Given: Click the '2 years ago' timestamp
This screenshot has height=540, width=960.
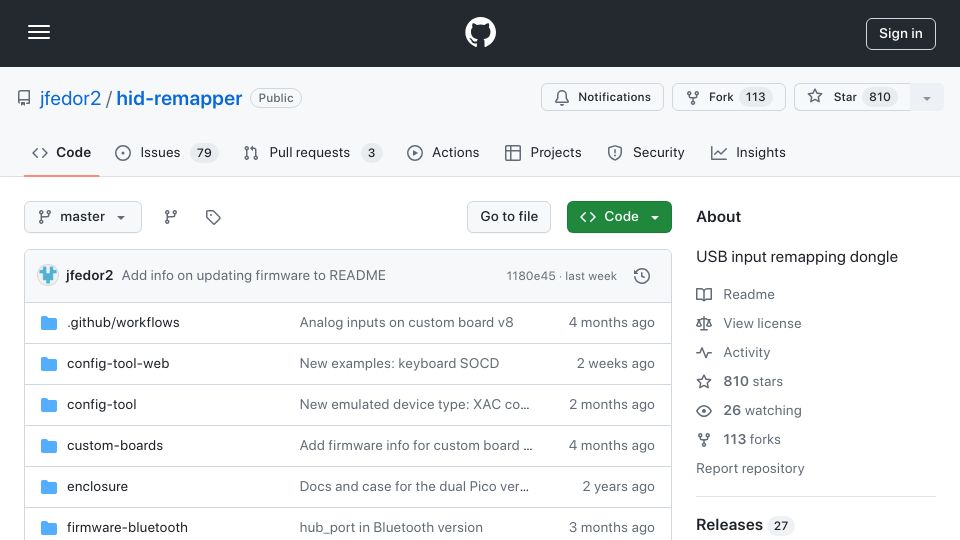Looking at the screenshot, I should click(618, 487).
